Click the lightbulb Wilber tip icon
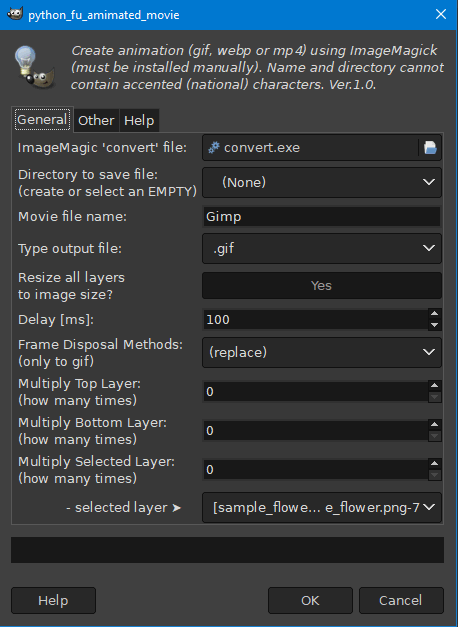The height and width of the screenshot is (627, 458). 34,67
